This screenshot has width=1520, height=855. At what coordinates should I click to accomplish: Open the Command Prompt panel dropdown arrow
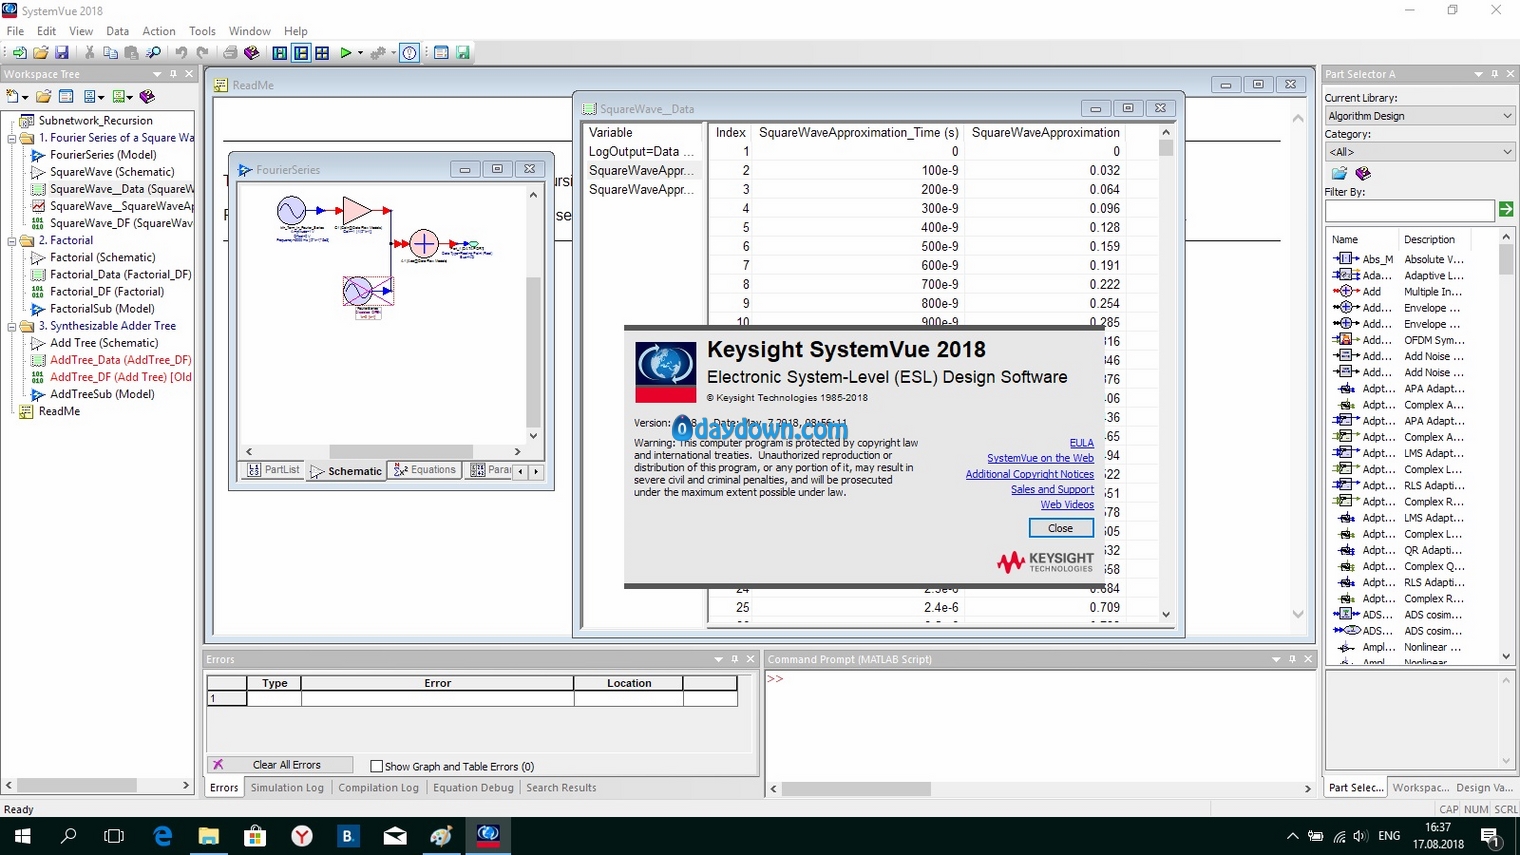coord(1276,659)
